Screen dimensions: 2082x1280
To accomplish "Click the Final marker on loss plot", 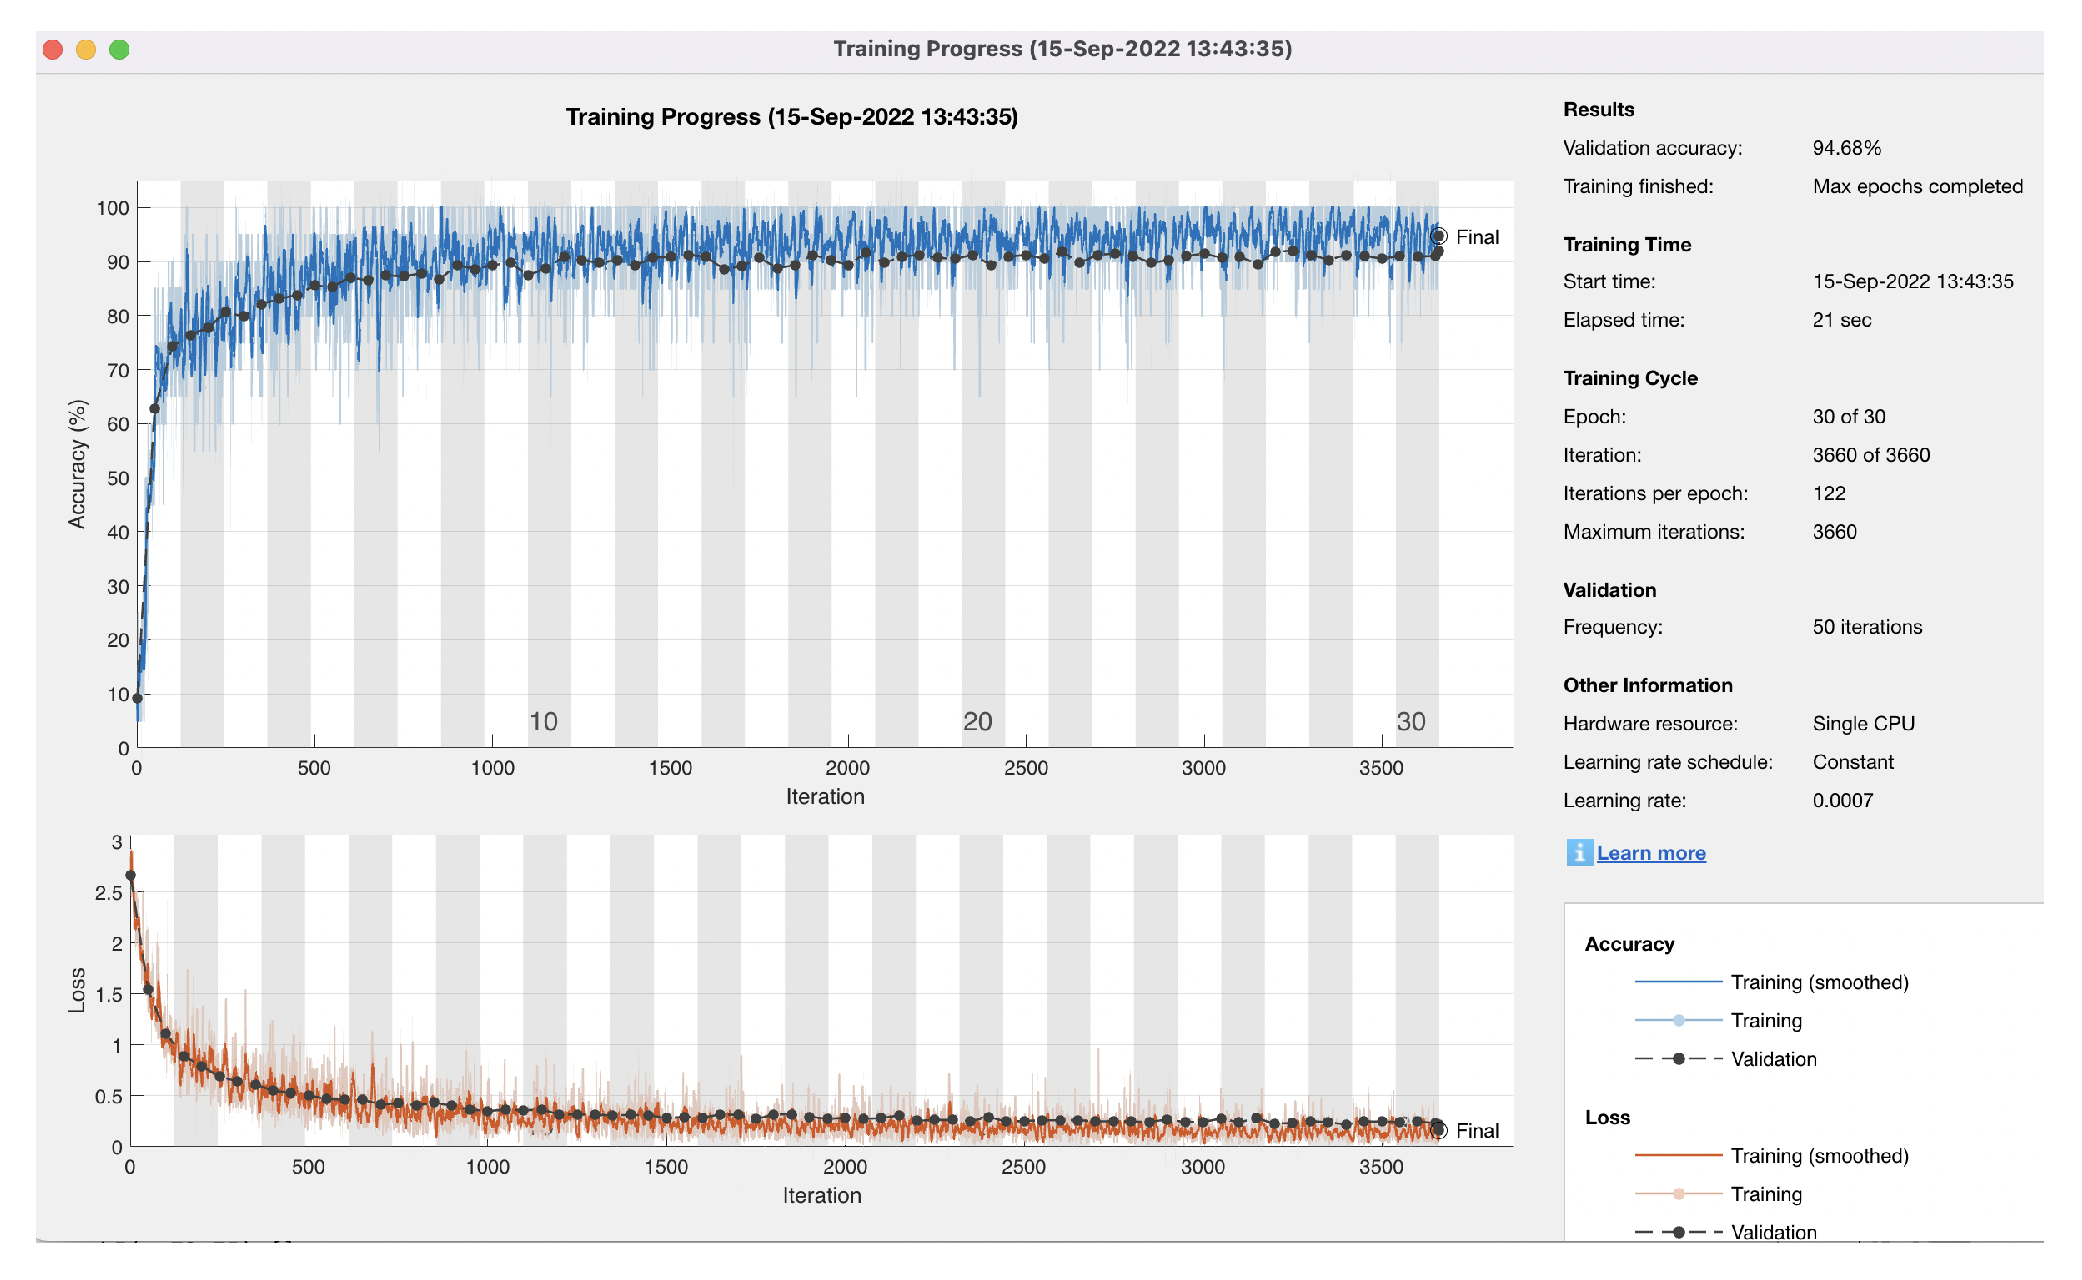I will pos(1439,1130).
